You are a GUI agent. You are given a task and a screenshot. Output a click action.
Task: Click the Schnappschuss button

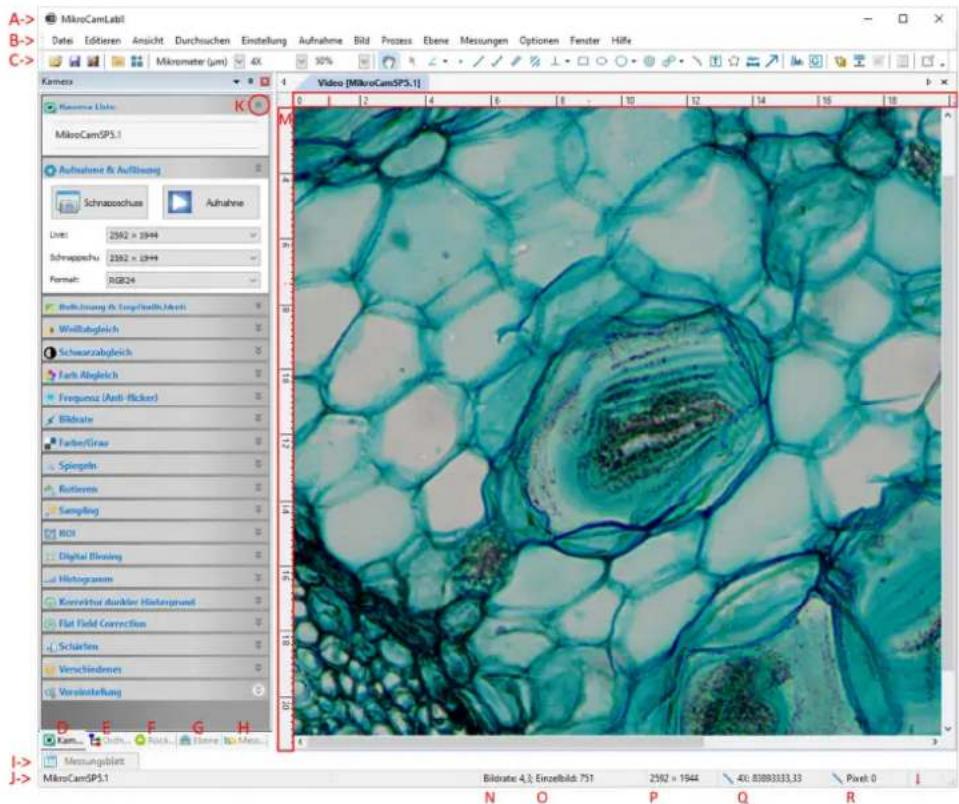tap(100, 202)
